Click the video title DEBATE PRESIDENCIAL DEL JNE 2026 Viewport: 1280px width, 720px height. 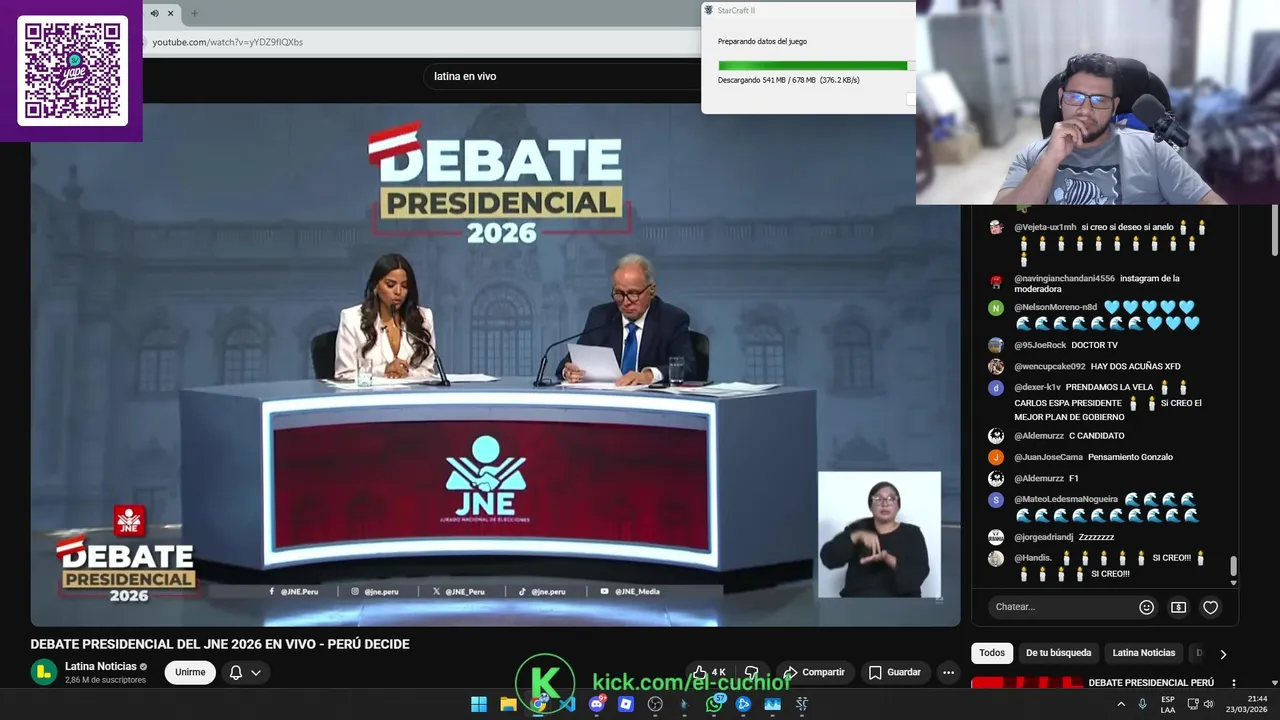220,644
